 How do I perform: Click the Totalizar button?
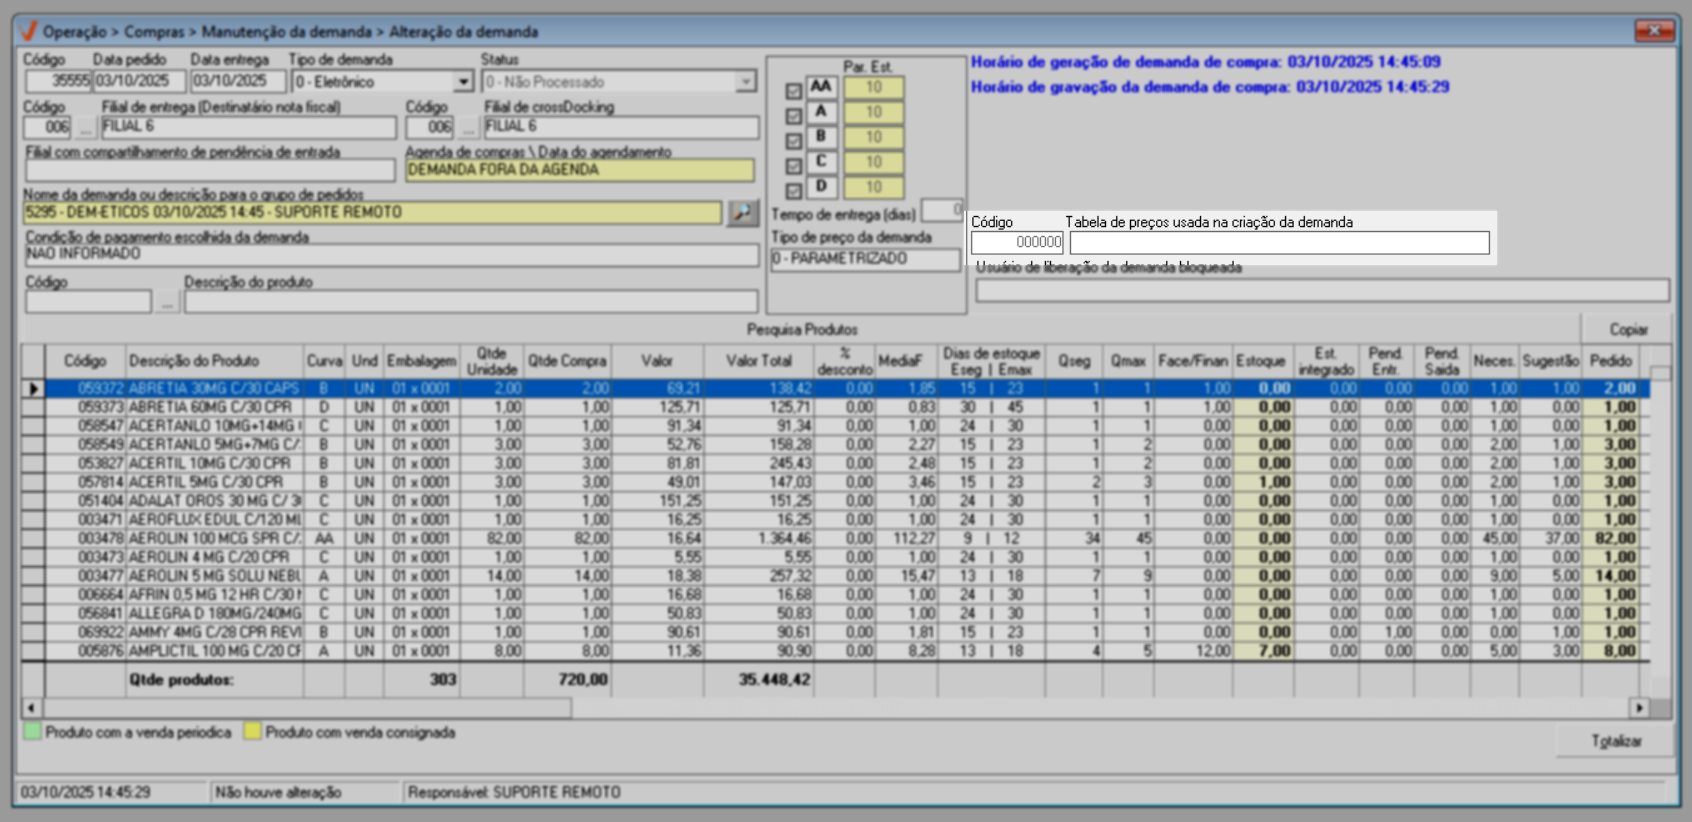tap(1616, 741)
